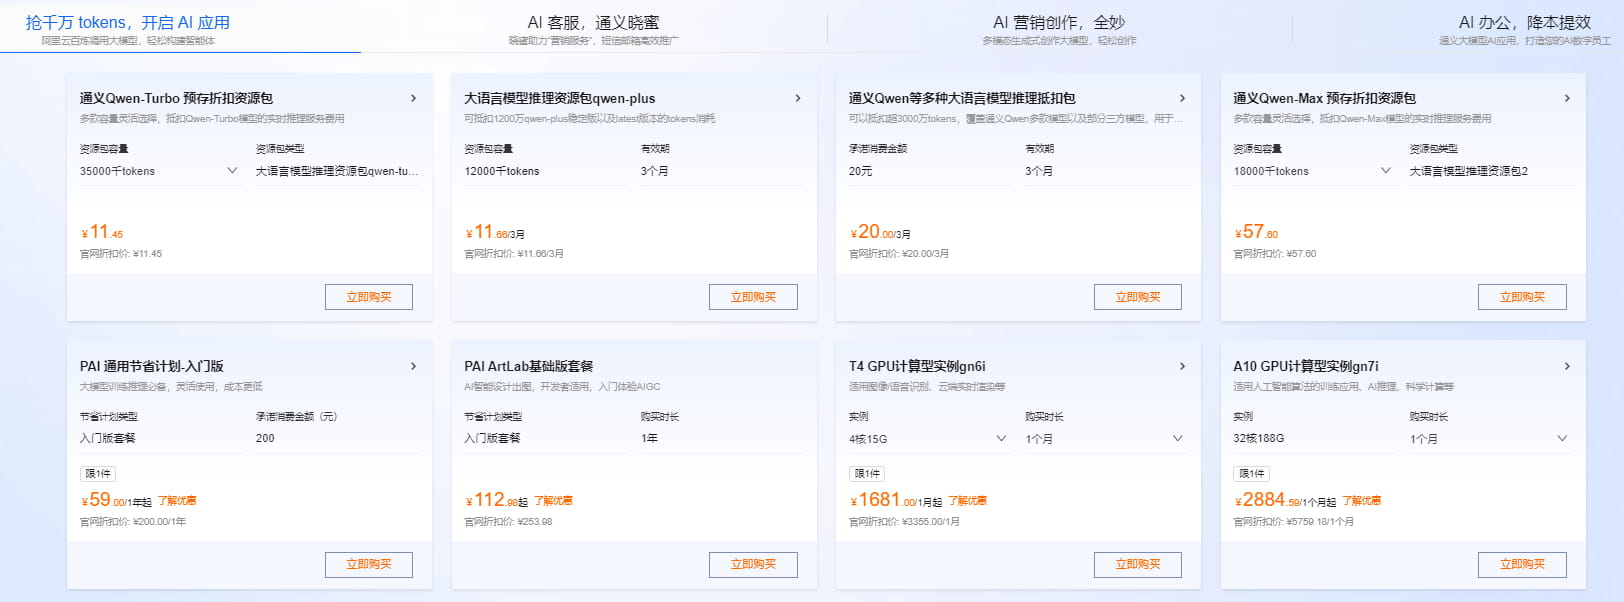Open the PAI 通用节省计划-入门版 title
Image resolution: width=1624 pixels, height=602 pixels.
point(152,366)
